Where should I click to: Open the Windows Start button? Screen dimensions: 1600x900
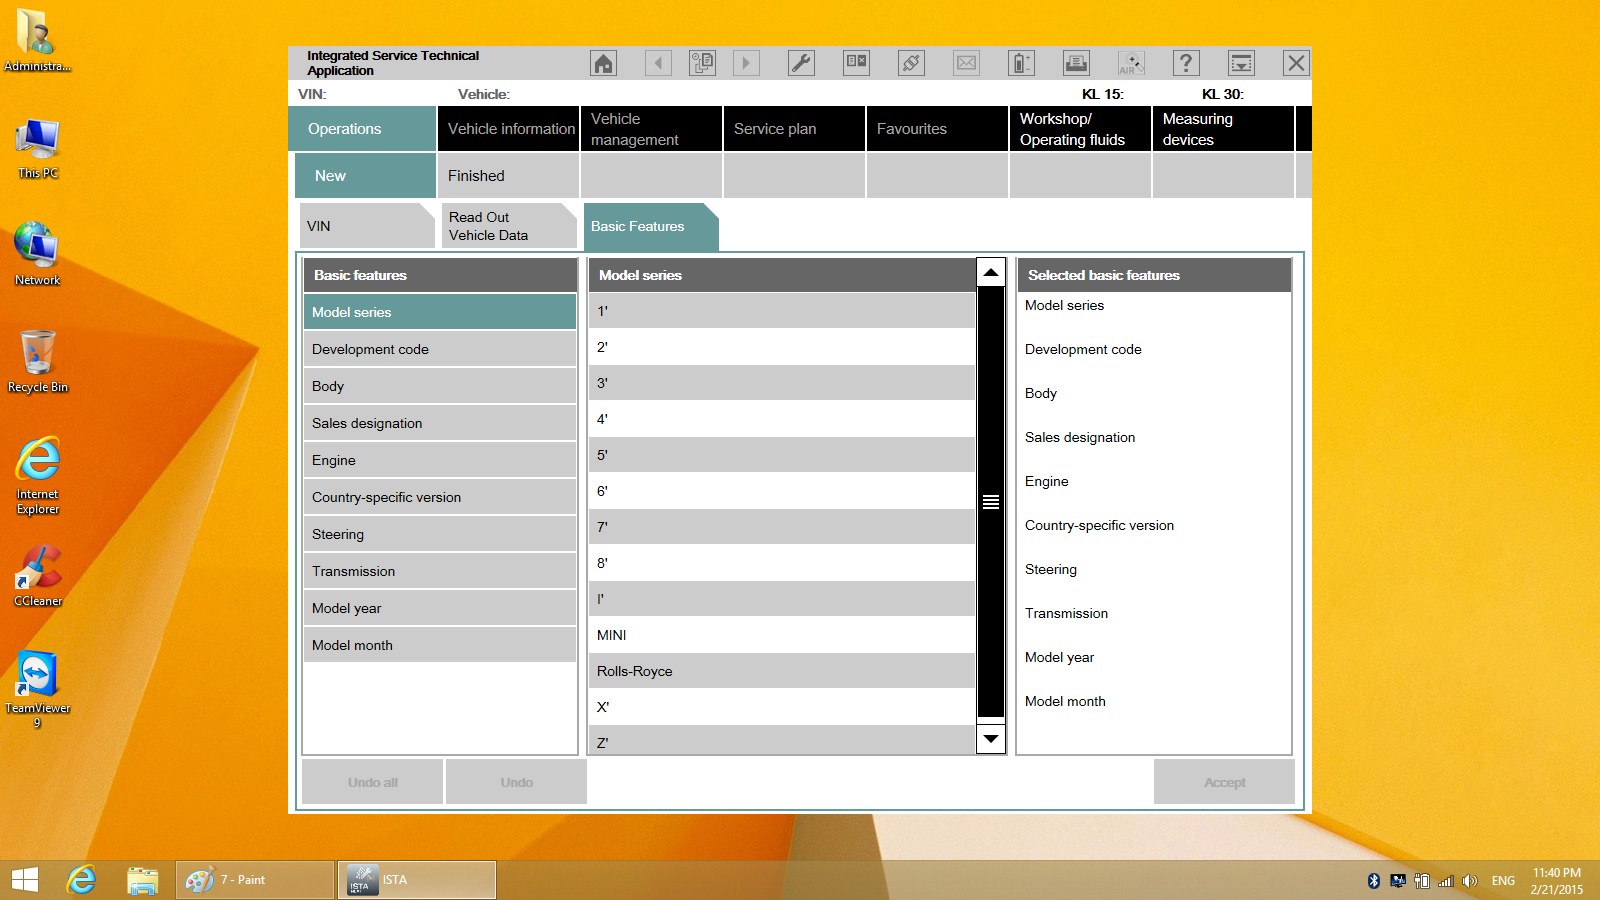coord(25,880)
